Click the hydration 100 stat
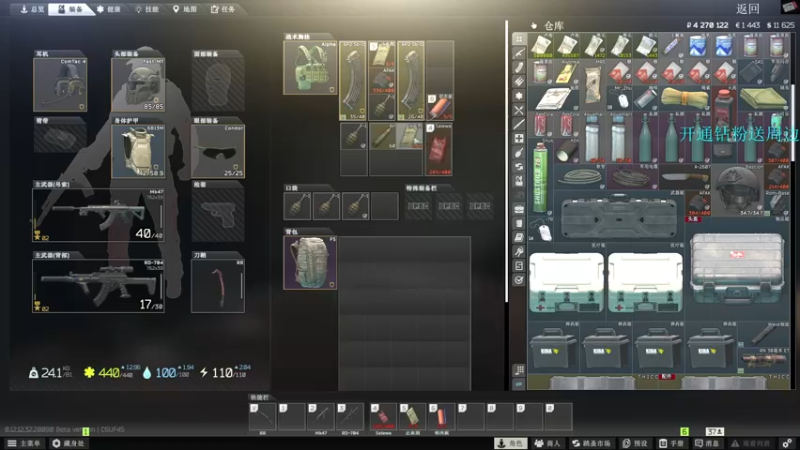The image size is (800, 450). point(168,373)
